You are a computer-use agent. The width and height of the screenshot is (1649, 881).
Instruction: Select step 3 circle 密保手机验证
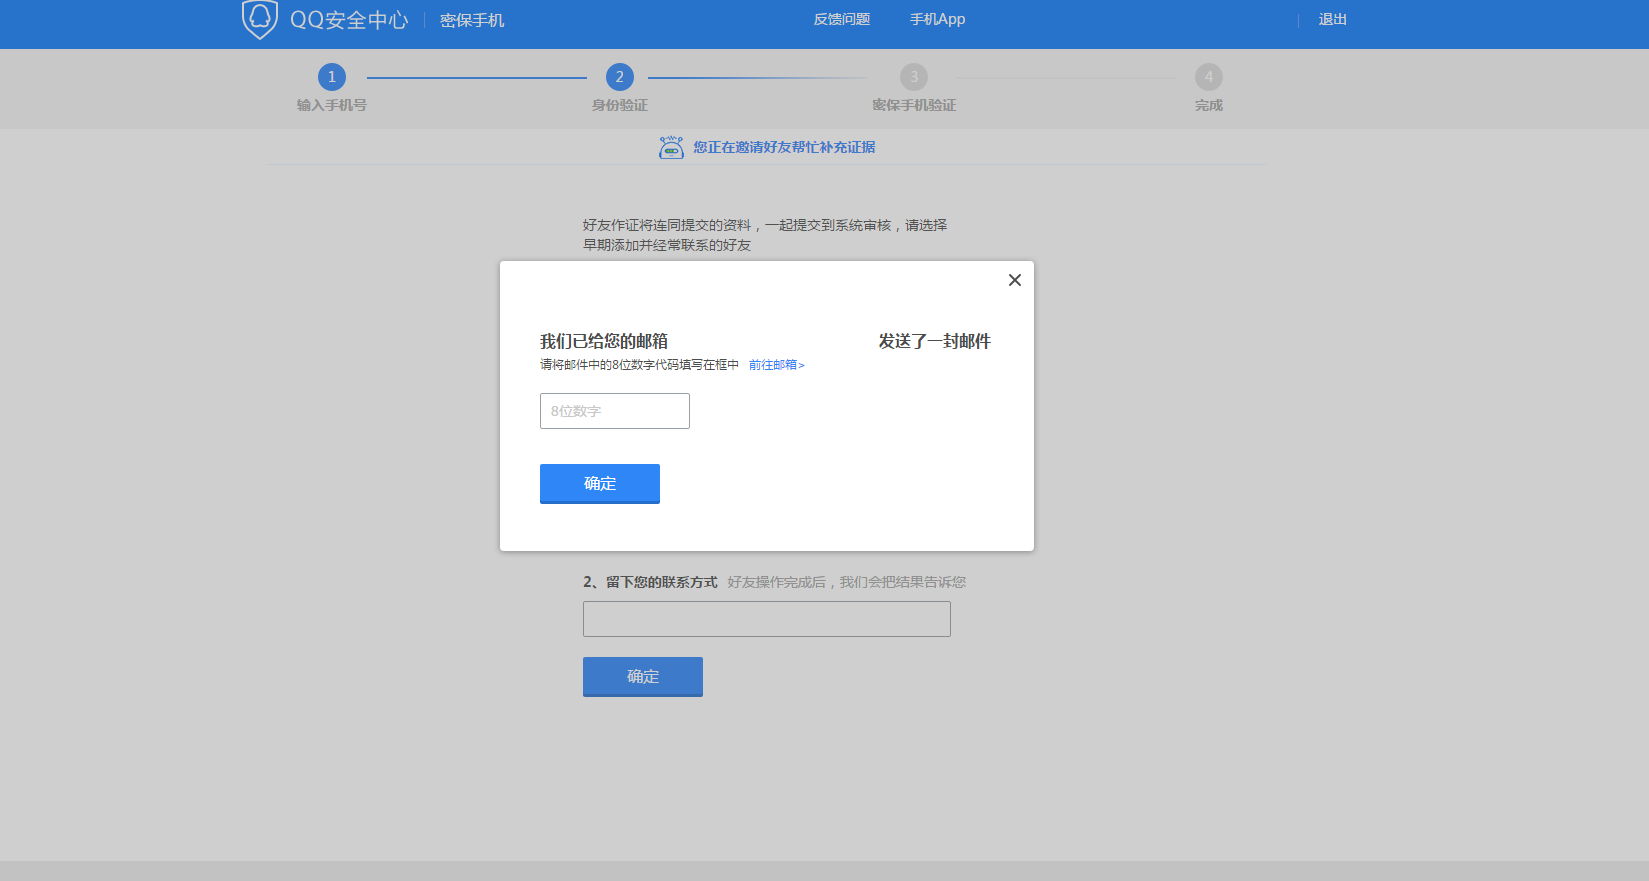point(914,77)
